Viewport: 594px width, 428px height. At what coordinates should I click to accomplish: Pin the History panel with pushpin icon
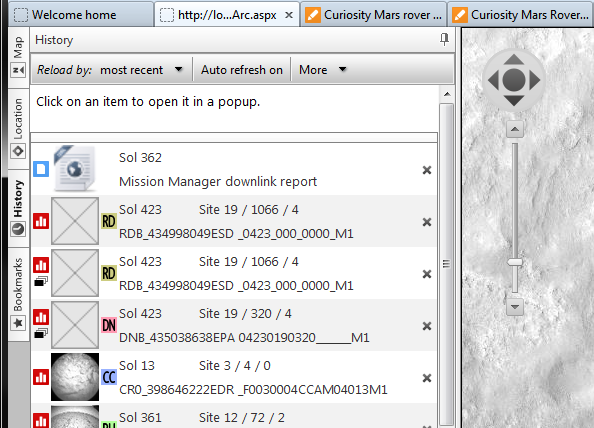[x=444, y=39]
